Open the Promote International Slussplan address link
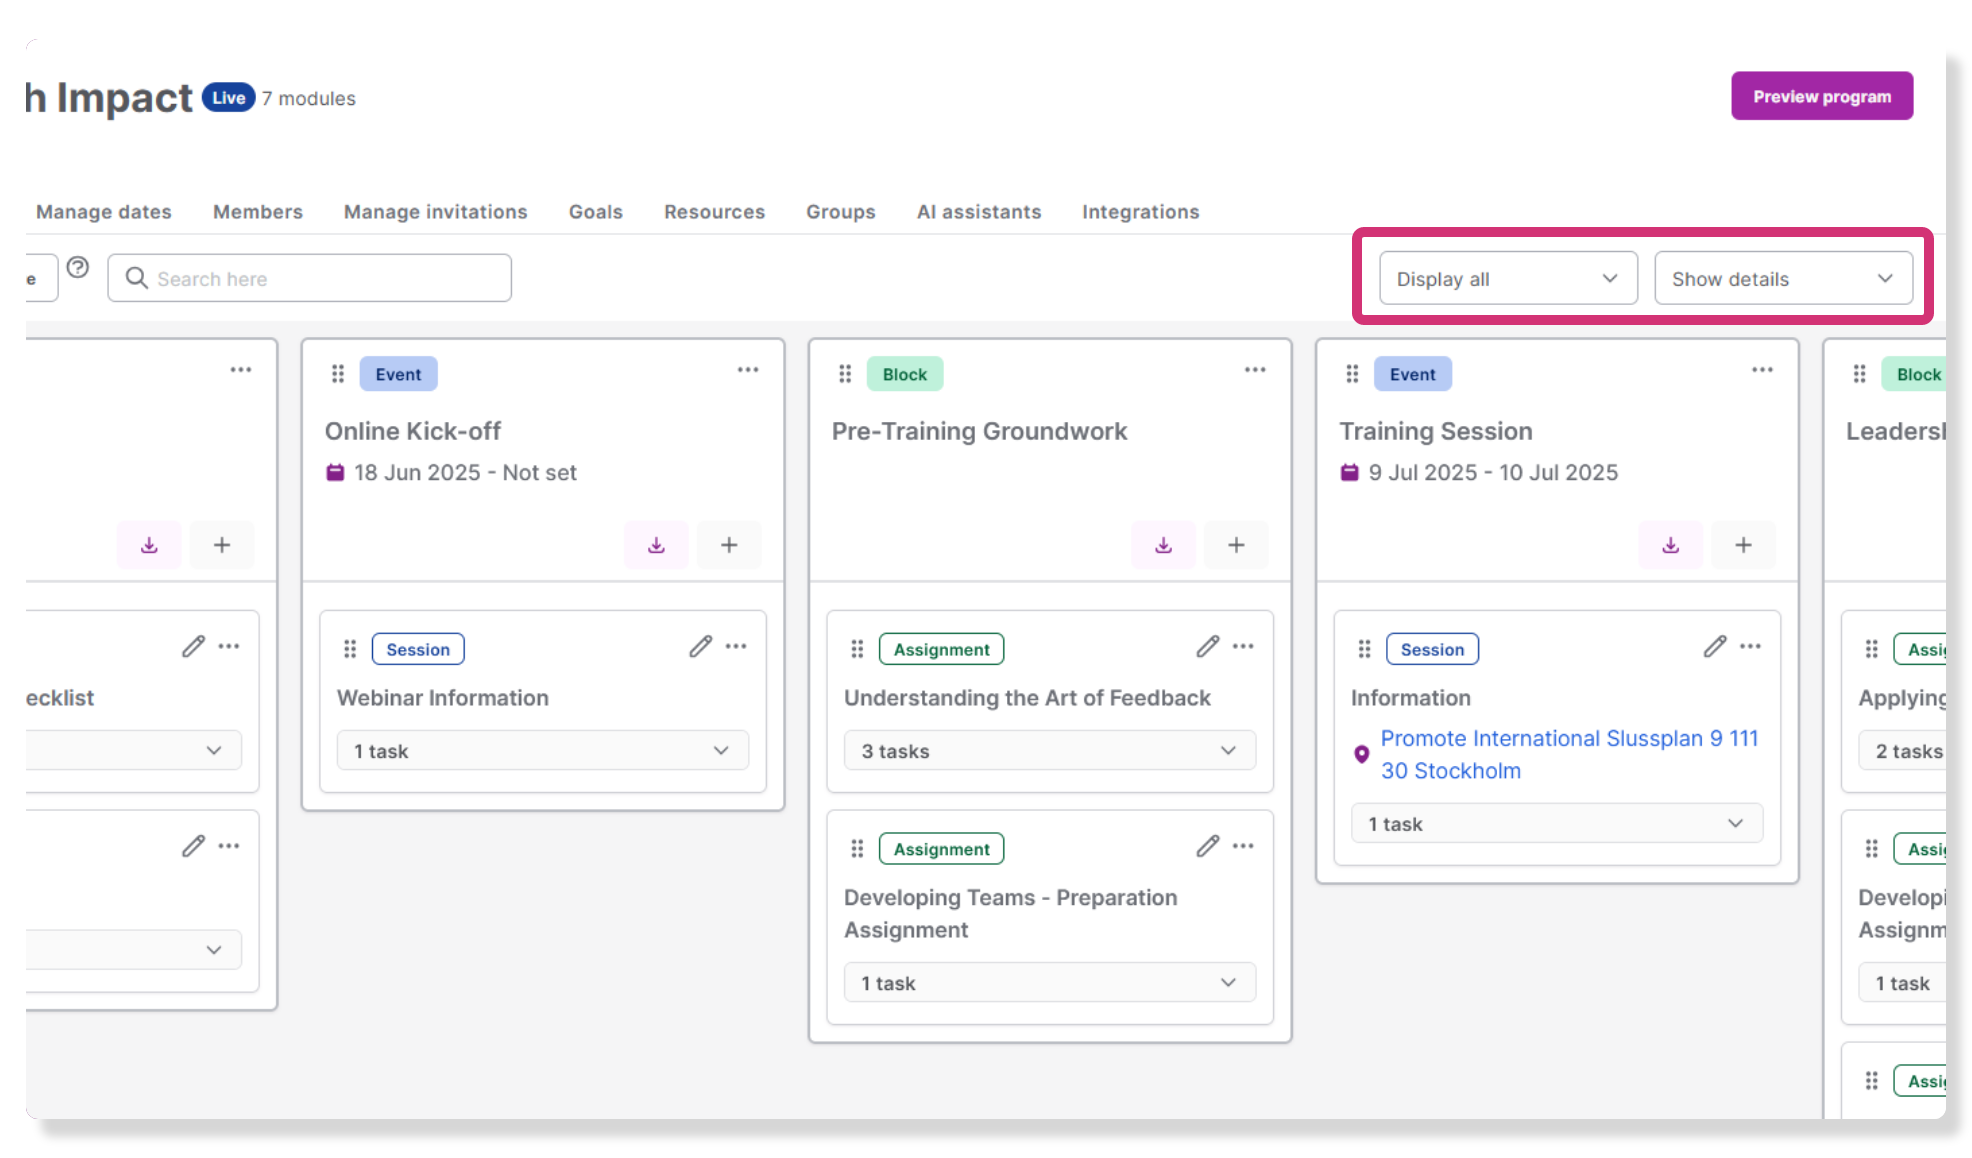The height and width of the screenshot is (1158, 1972). point(1569,754)
